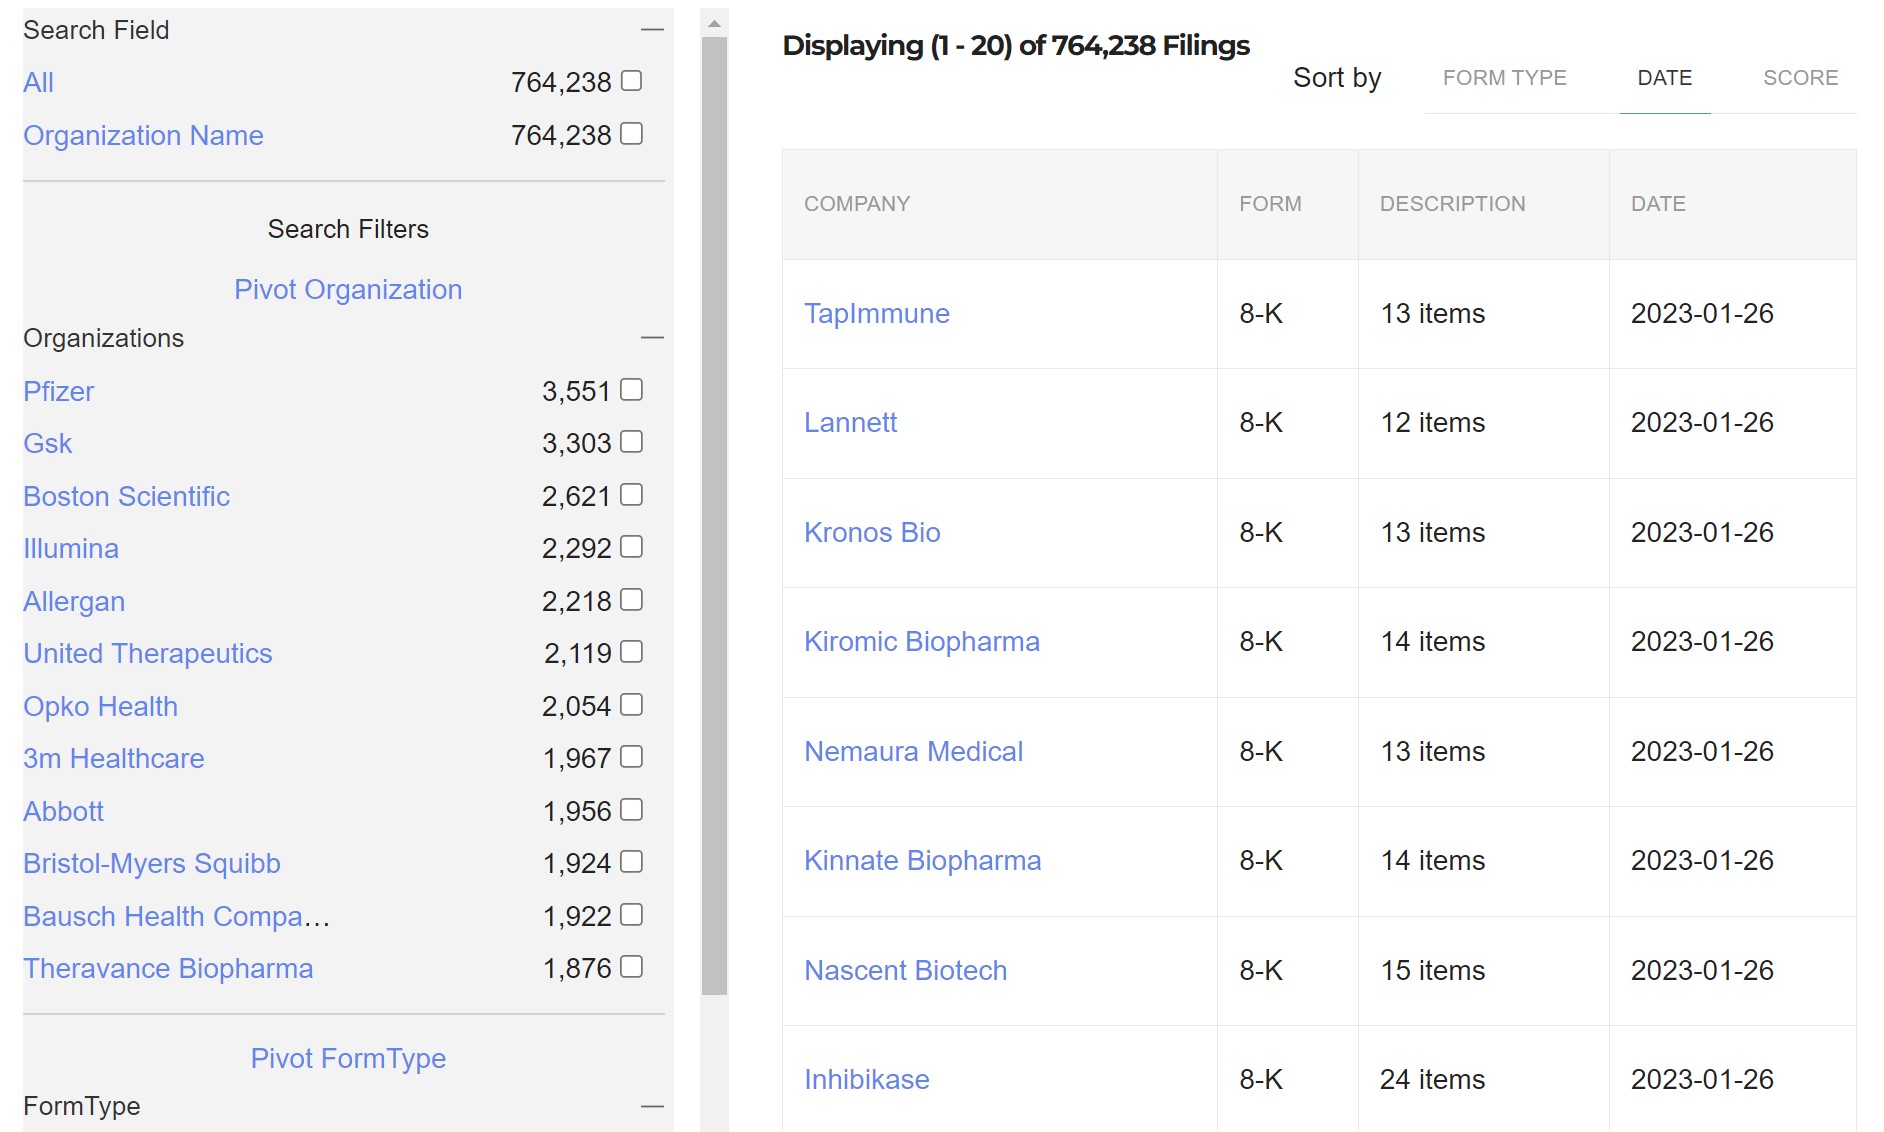Click the 2023-01-26 date in Kronos Bio row
1884x1132 pixels.
click(1702, 532)
